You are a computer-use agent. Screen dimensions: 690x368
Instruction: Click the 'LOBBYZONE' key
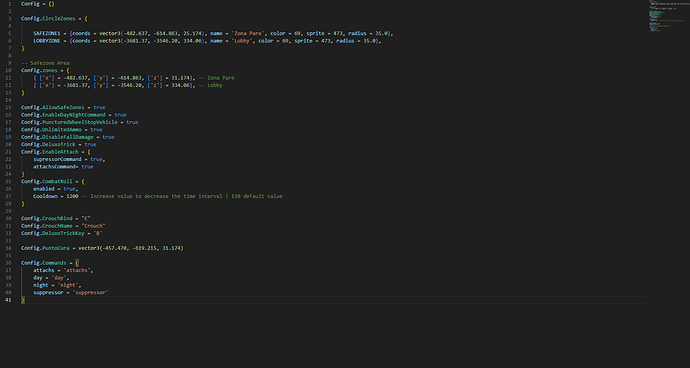(47, 41)
